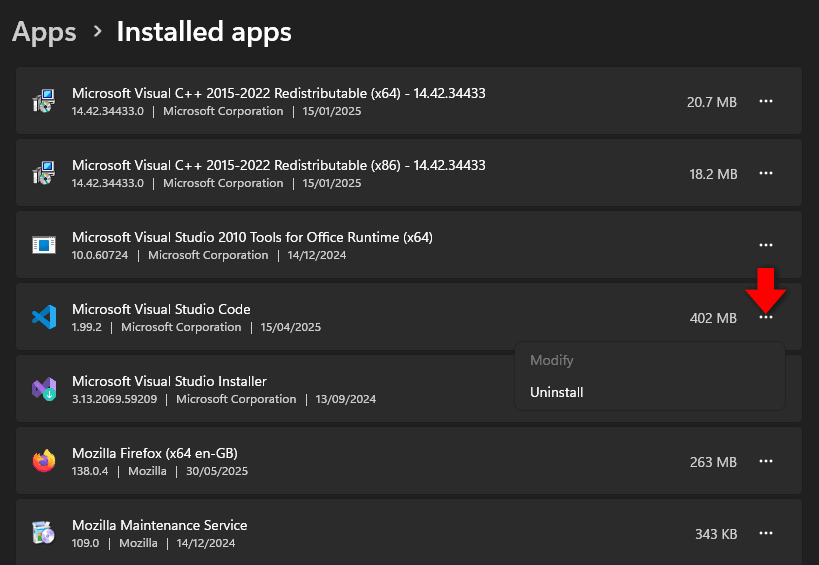
Task: Click the install date 30/05/2025
Action: [x=217, y=471]
